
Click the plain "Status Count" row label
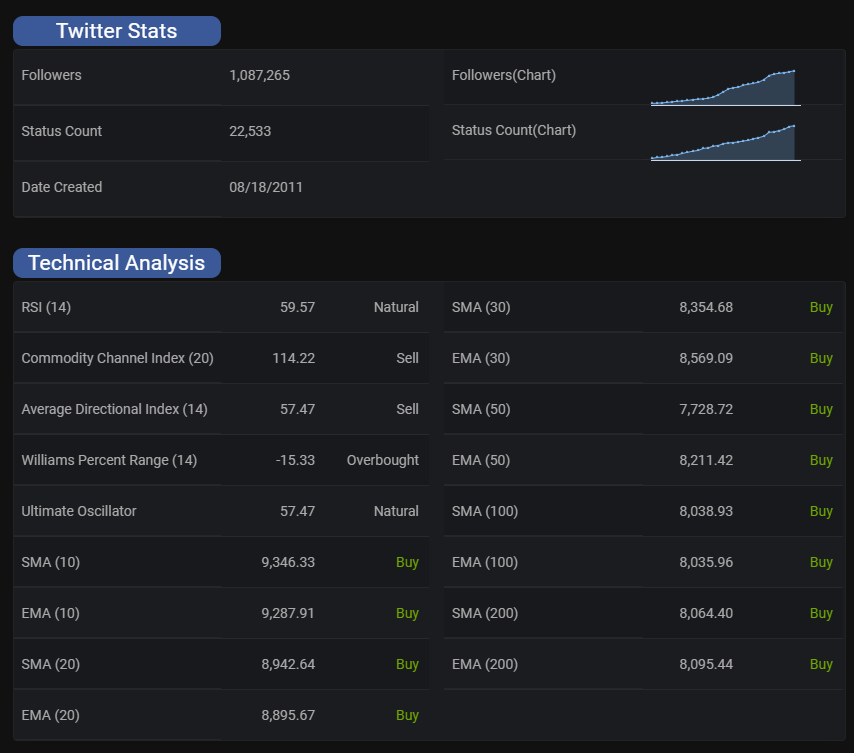(x=62, y=131)
